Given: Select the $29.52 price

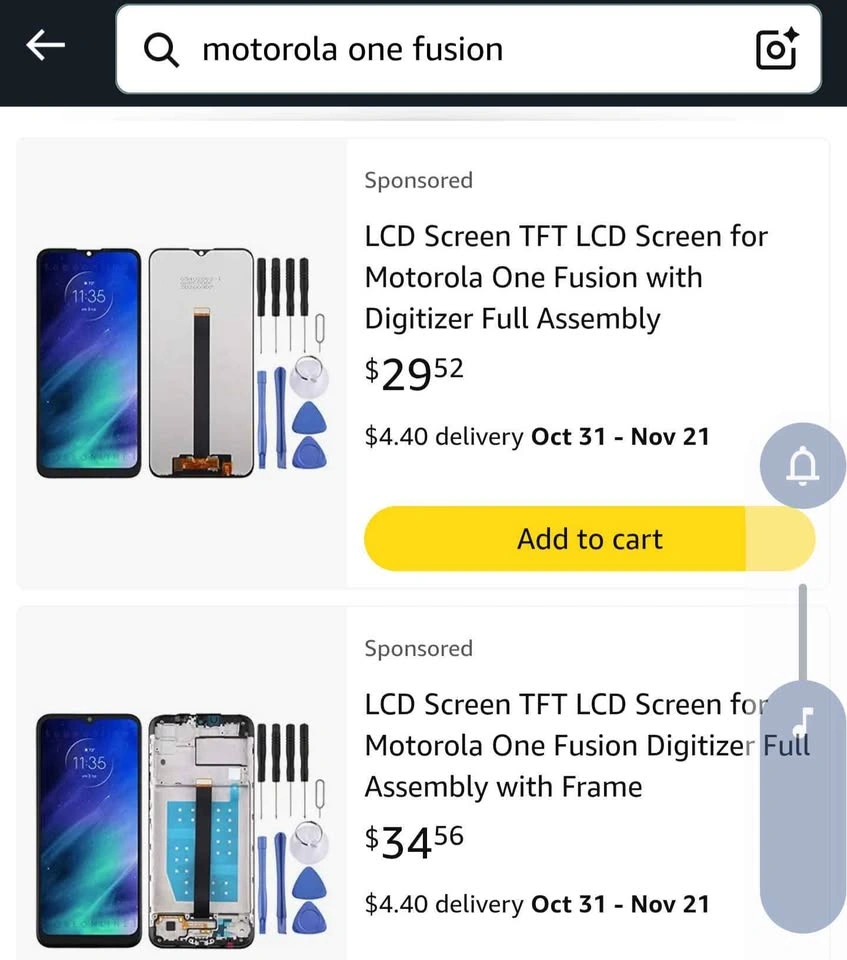Looking at the screenshot, I should point(414,374).
